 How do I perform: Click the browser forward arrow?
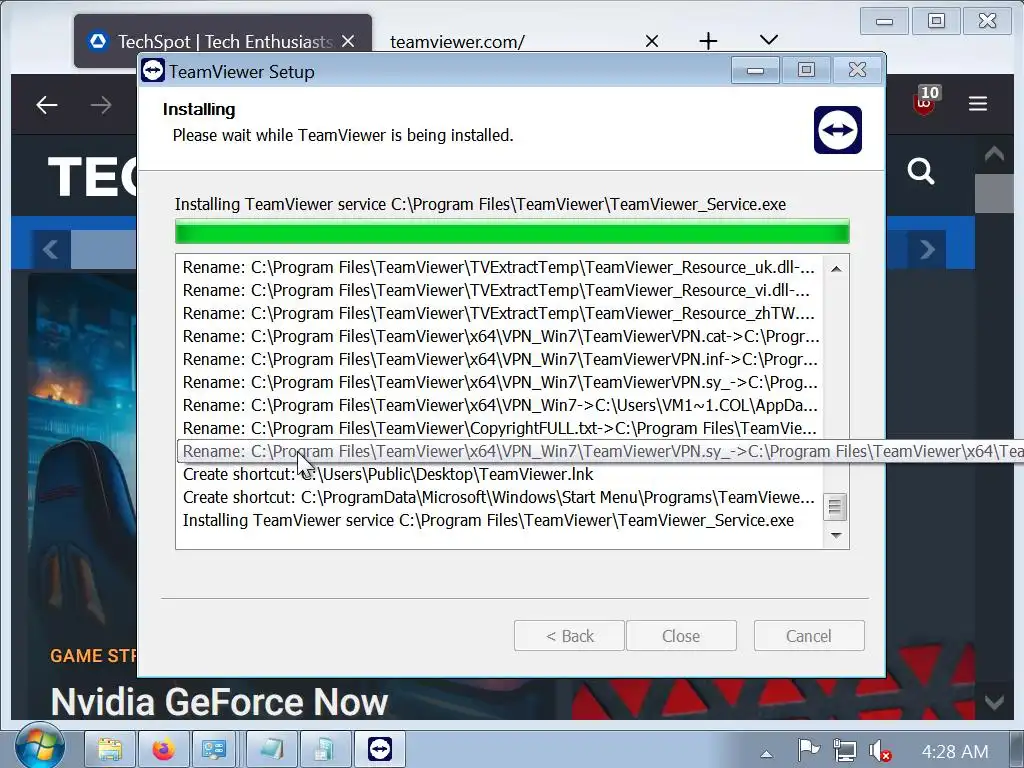101,104
